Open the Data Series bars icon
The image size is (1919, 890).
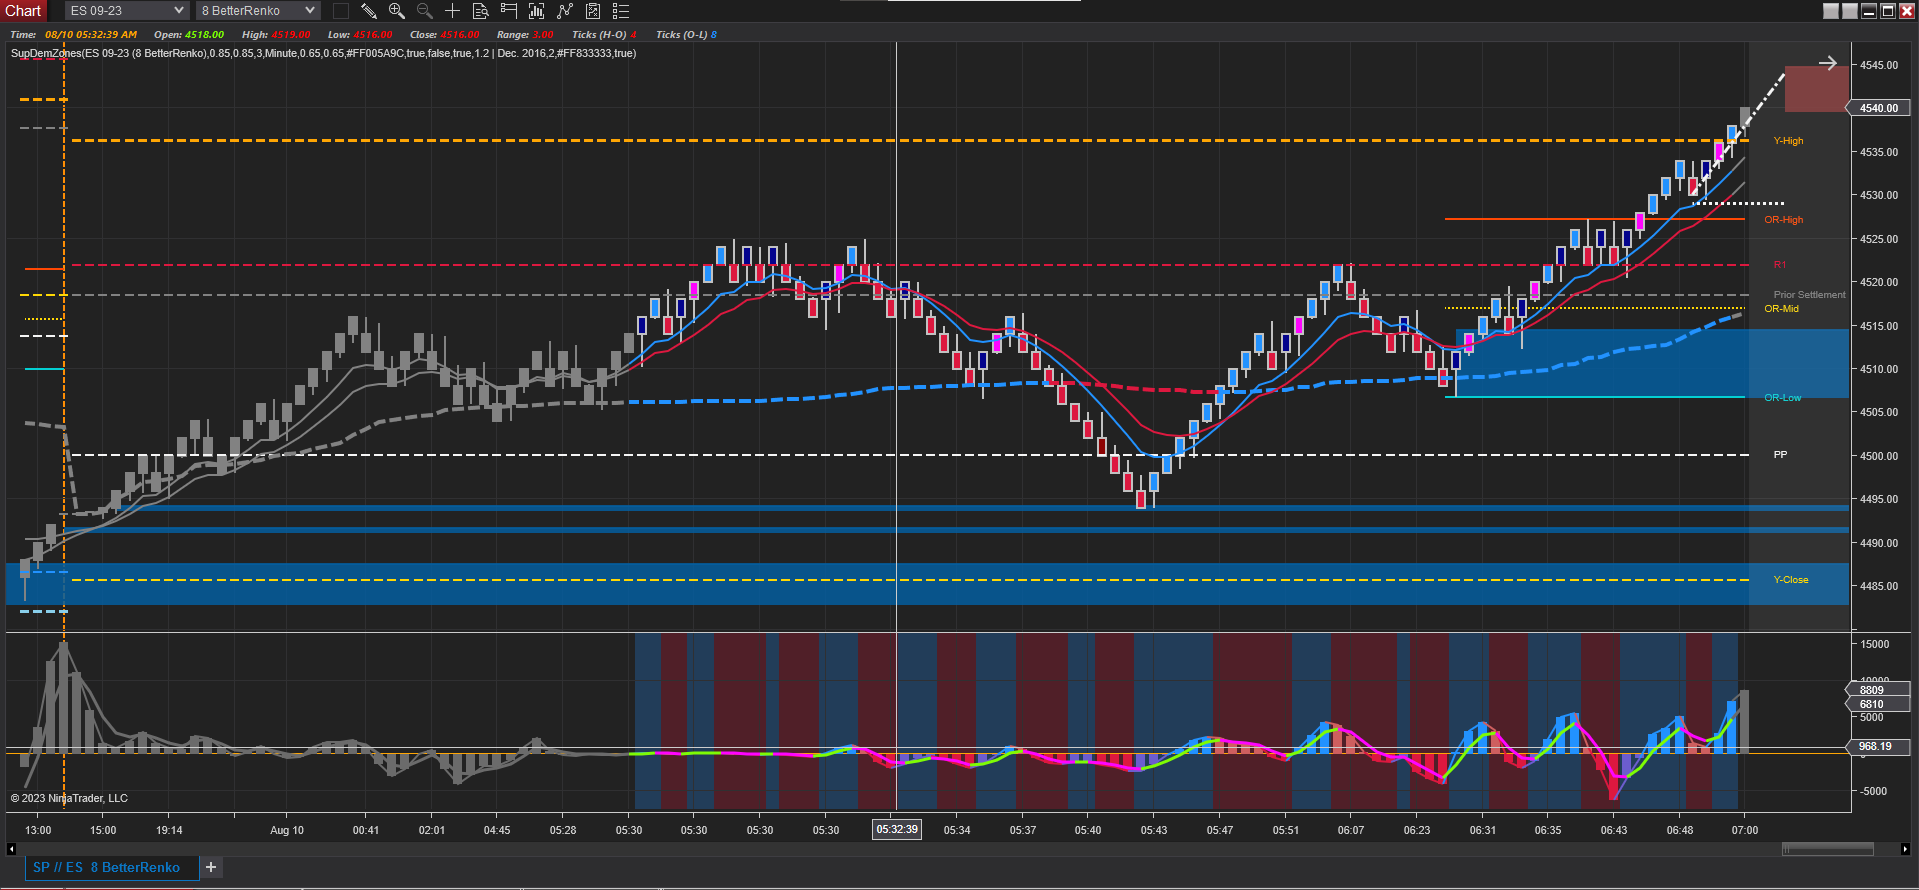click(x=537, y=11)
